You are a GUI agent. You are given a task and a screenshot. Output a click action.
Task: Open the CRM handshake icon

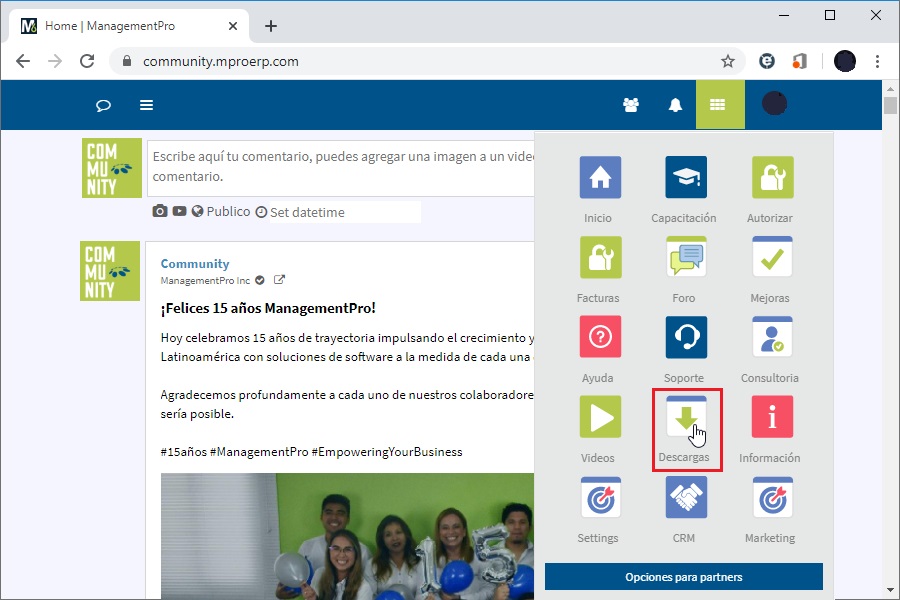pyautogui.click(x=685, y=497)
